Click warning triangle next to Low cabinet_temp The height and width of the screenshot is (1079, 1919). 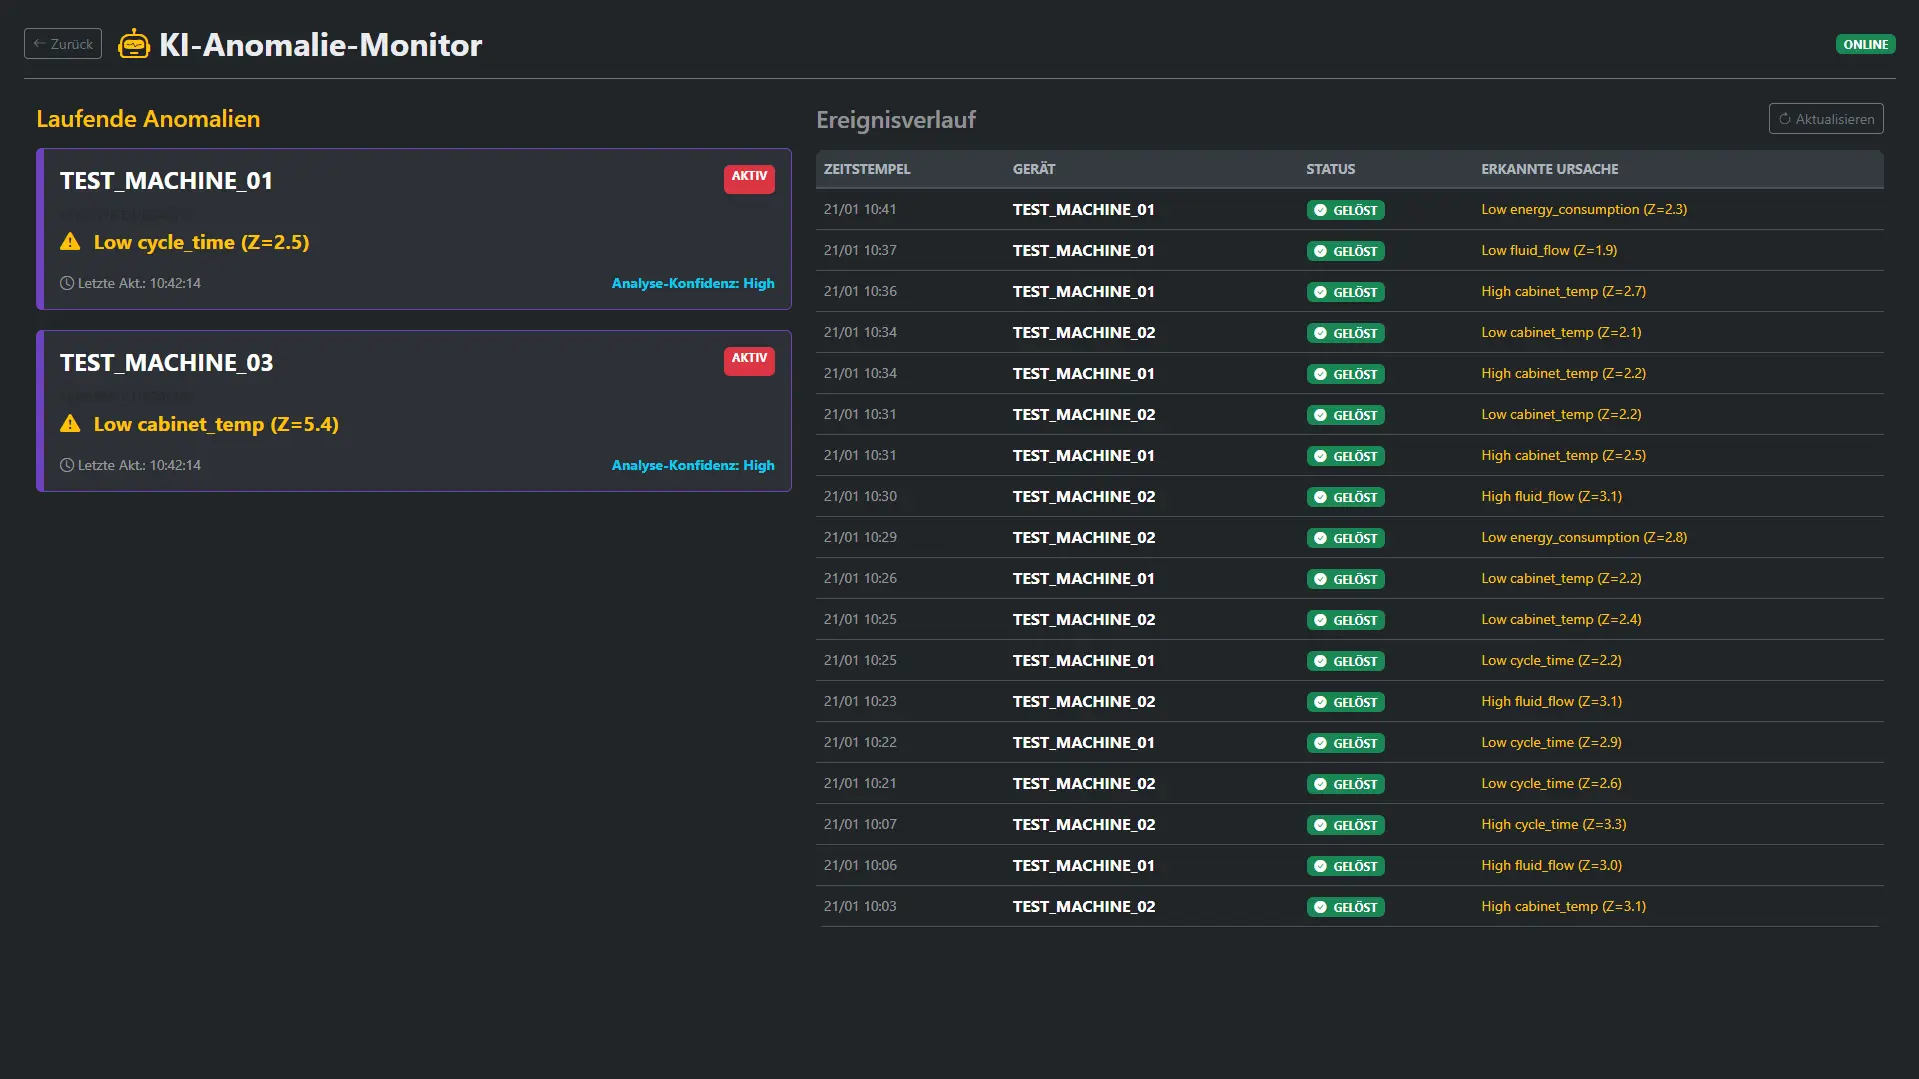pos(70,424)
